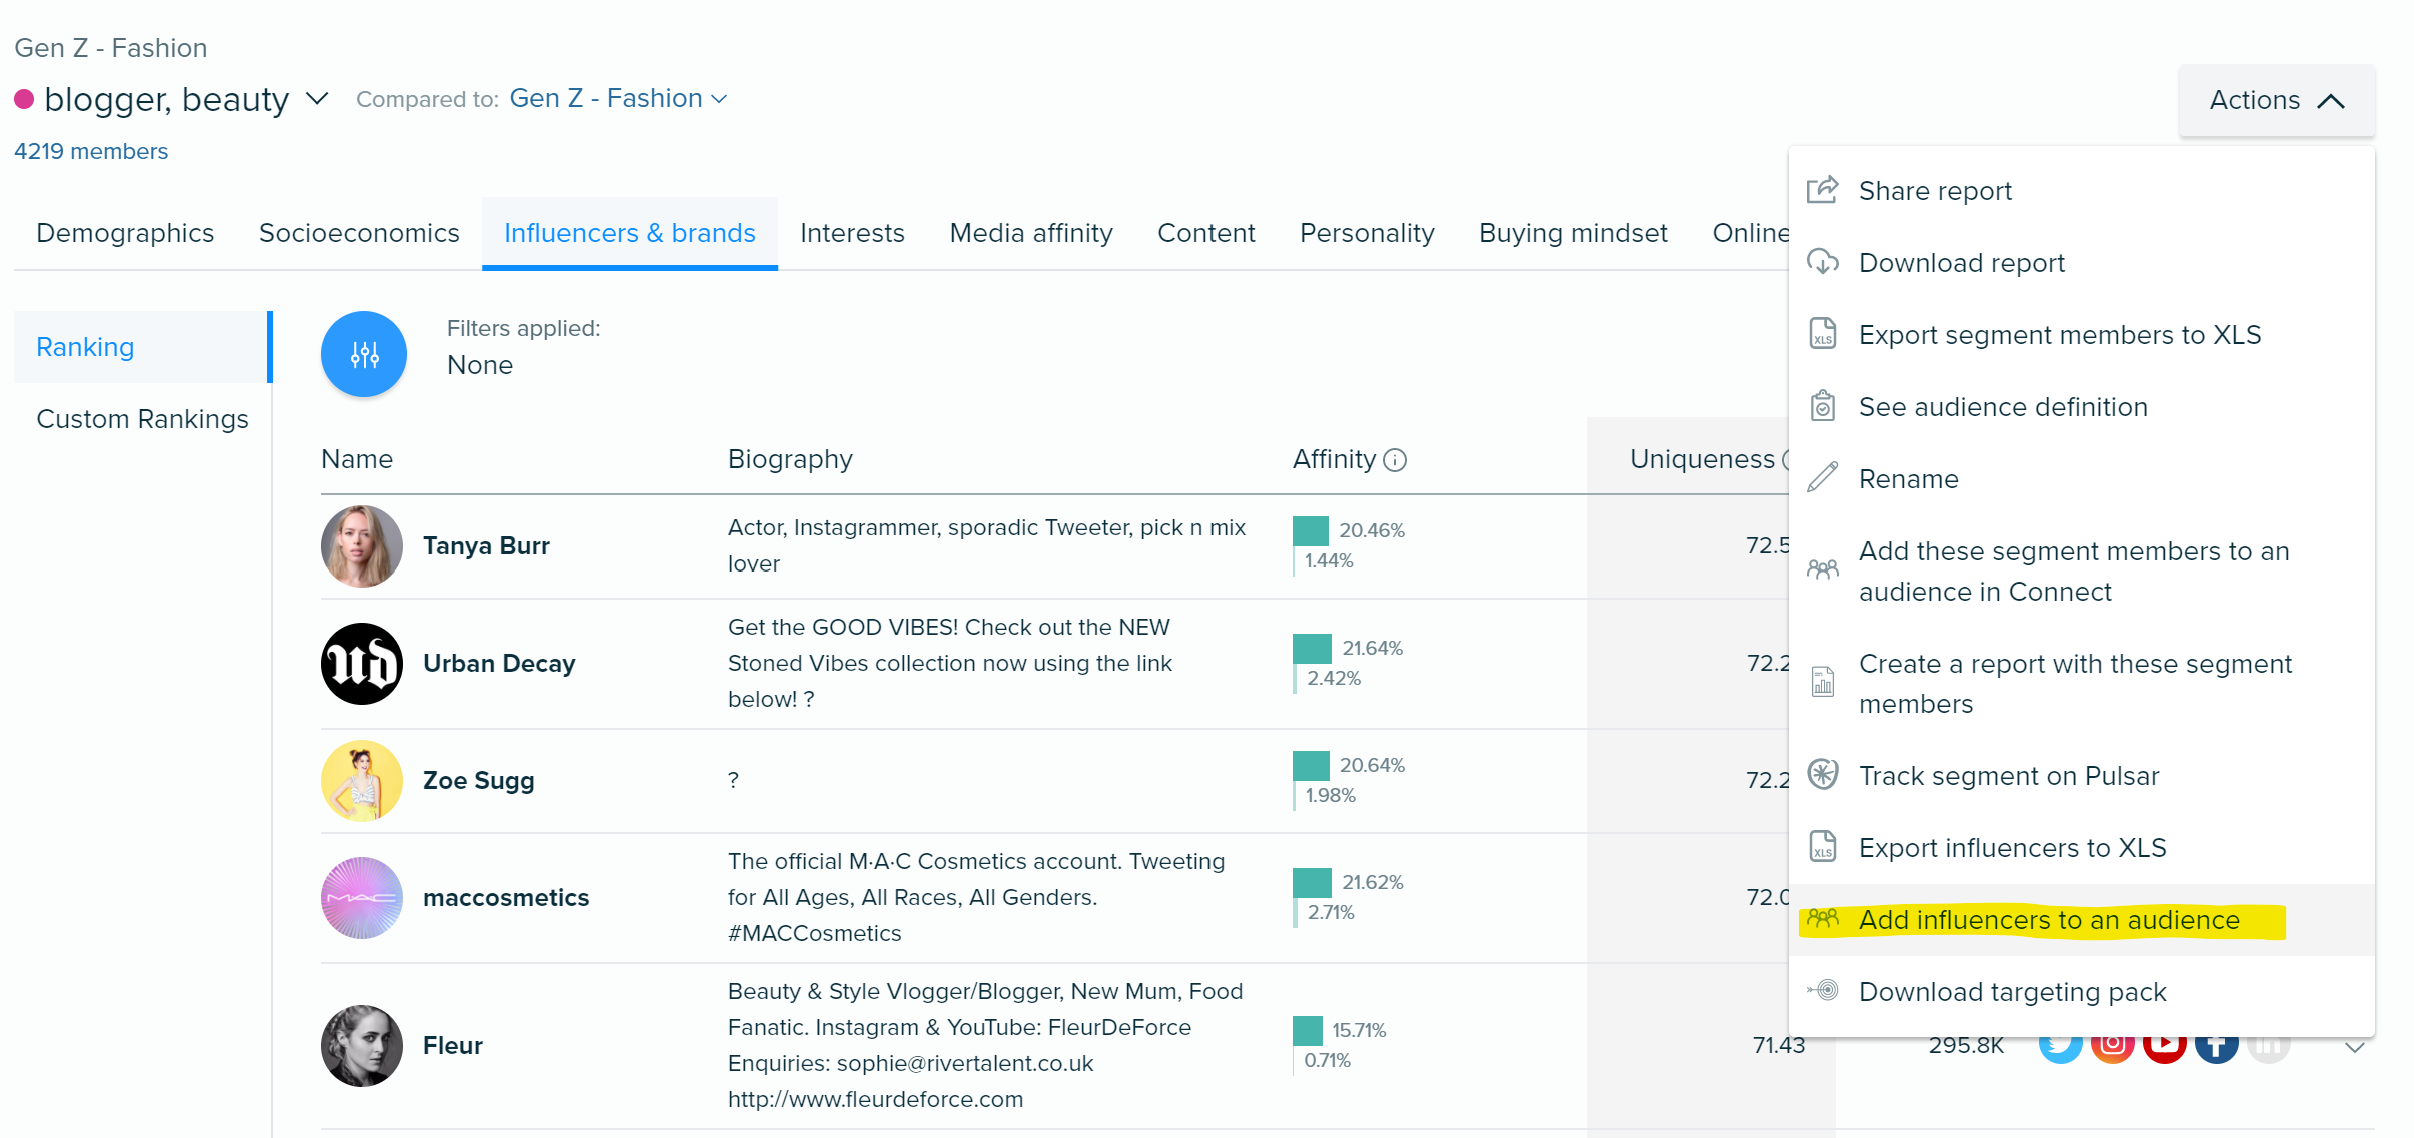Screen dimensions: 2414x1138
Task: Click the Gen Z - Fashion breadcrumb title
Action: 111,47
